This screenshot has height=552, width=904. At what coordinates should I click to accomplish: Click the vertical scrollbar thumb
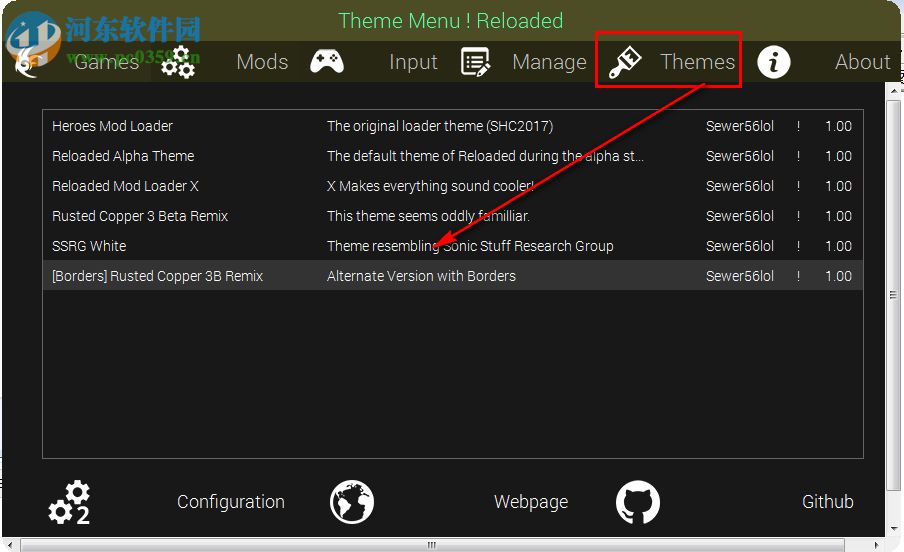coord(893,294)
